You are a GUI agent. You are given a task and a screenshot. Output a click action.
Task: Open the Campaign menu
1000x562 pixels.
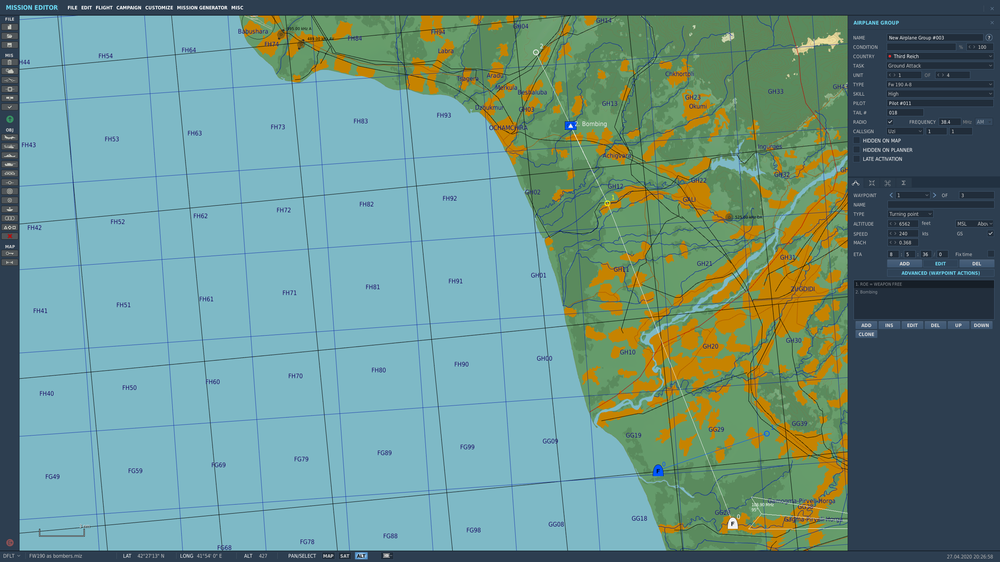[x=129, y=8]
